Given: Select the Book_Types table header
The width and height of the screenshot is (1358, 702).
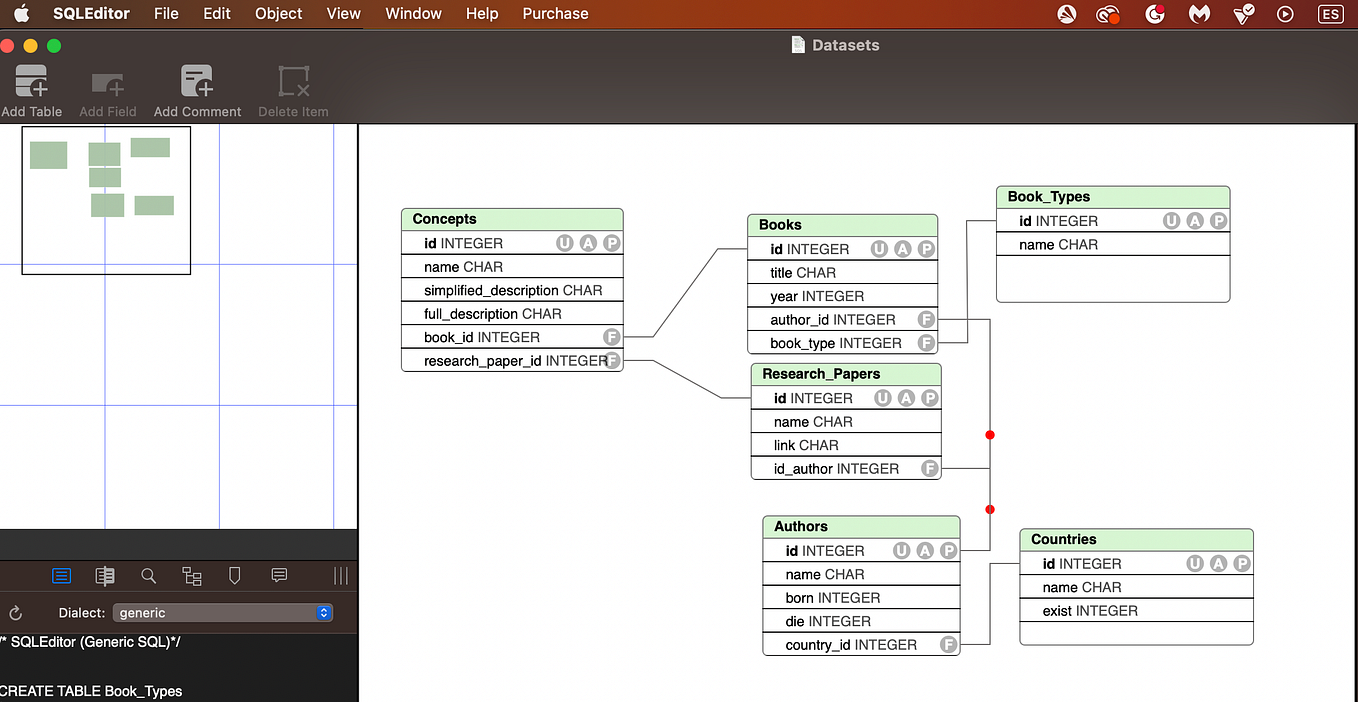Looking at the screenshot, I should coord(1112,196).
